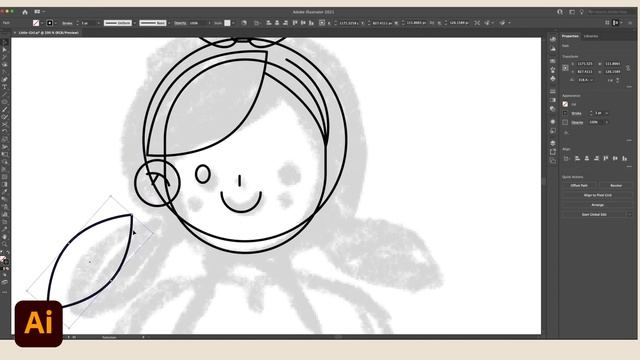Image resolution: width=640 pixels, height=360 pixels.
Task: Open Stroke label link in Appearance section
Action: pos(576,113)
